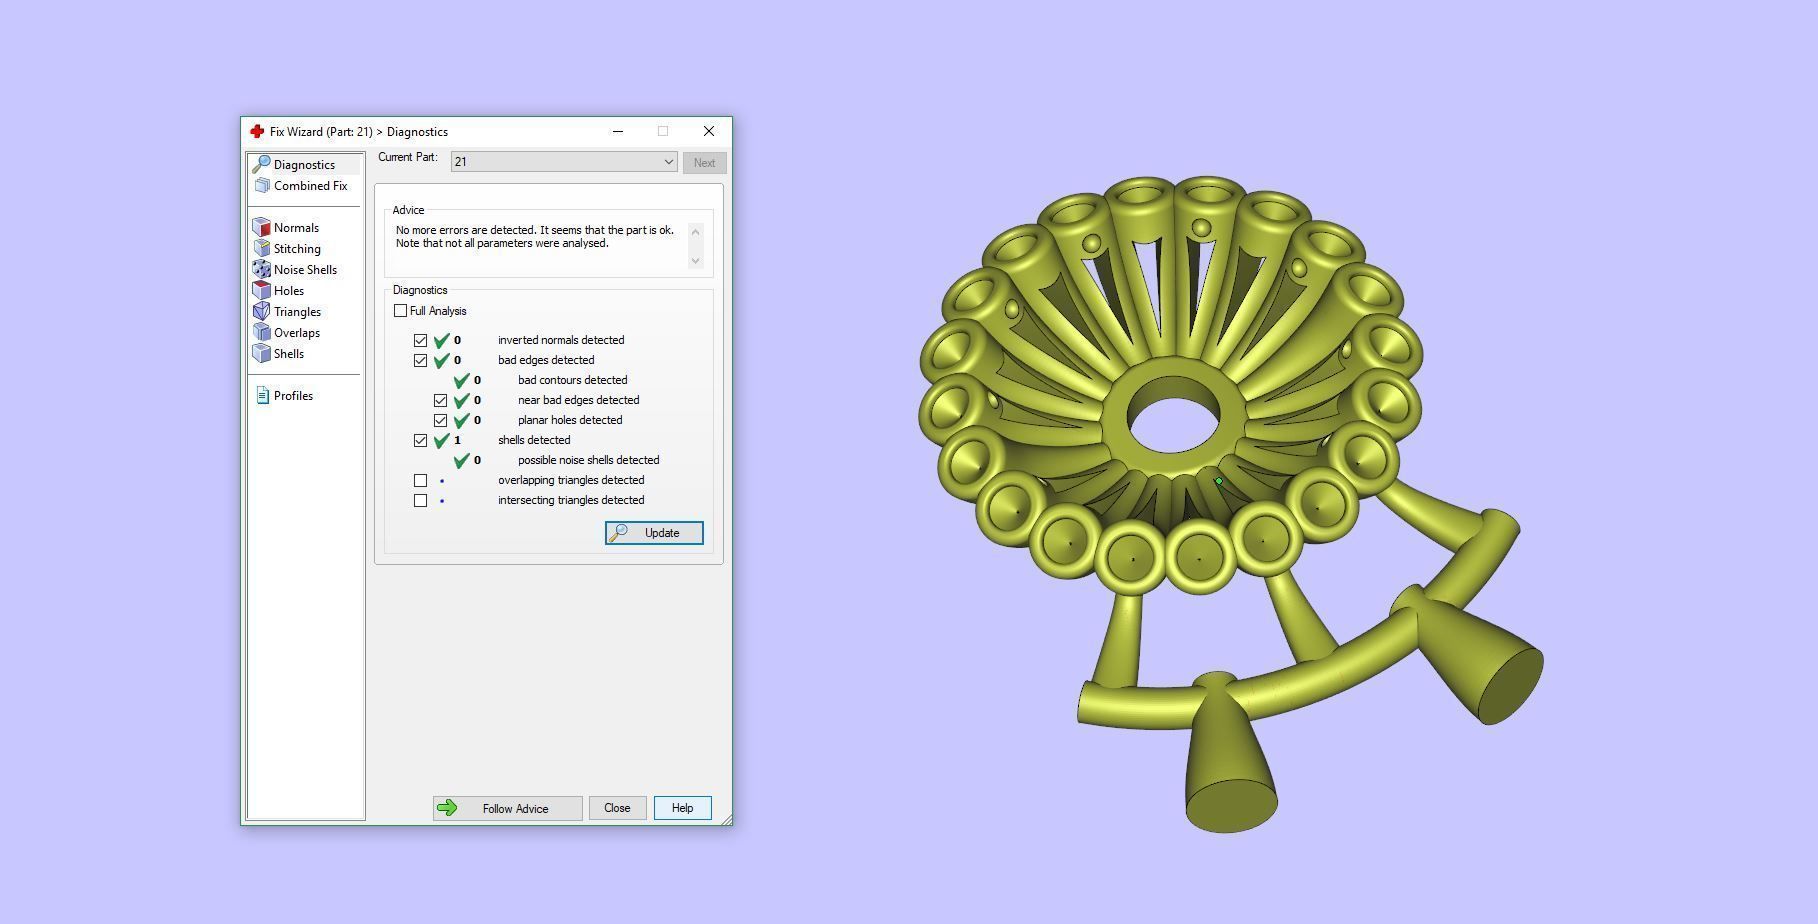Click the 'bad contours detected' label

pos(572,380)
